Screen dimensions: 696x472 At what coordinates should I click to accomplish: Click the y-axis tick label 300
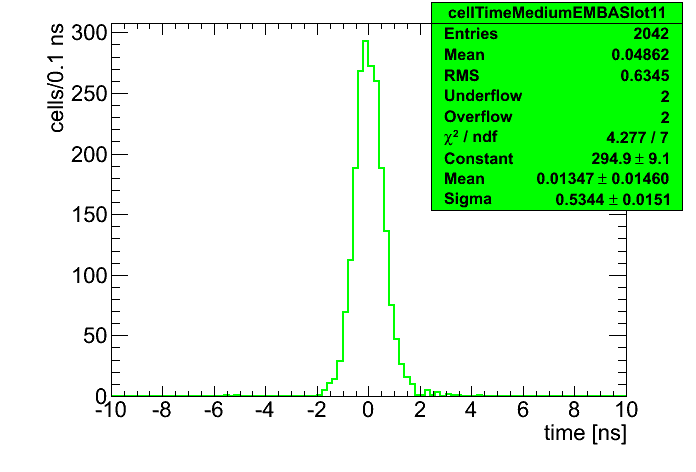86,32
